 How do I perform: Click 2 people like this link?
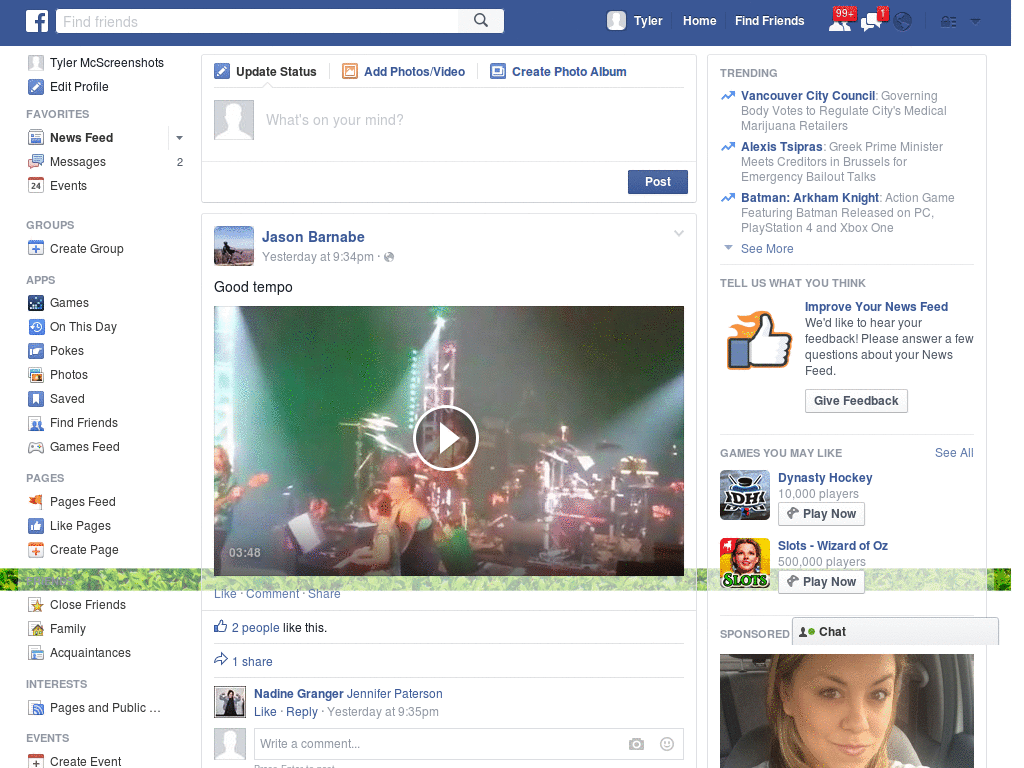255,628
